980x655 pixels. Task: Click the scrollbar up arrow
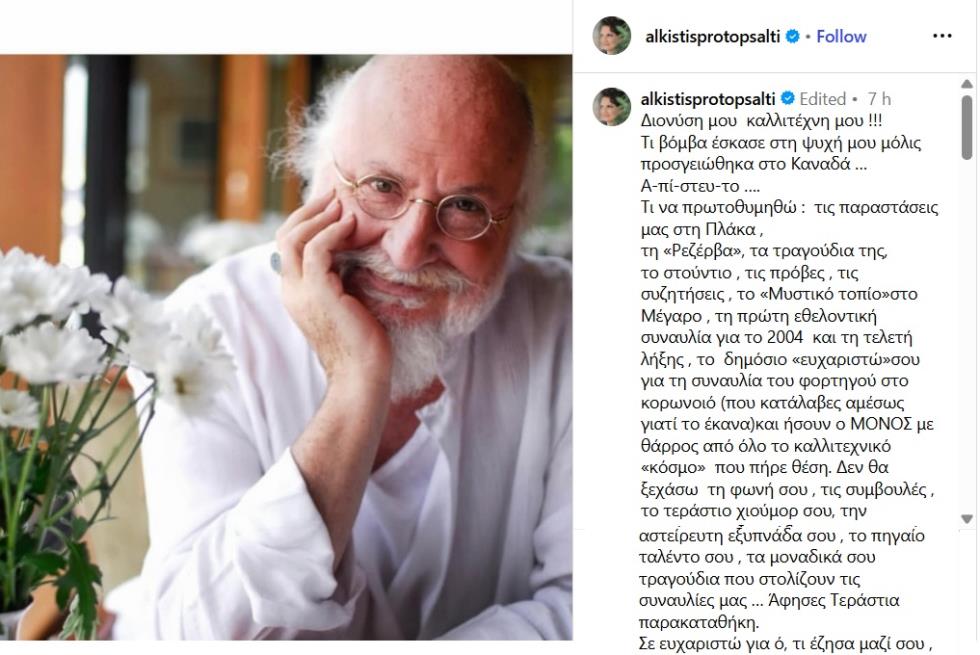point(967,83)
